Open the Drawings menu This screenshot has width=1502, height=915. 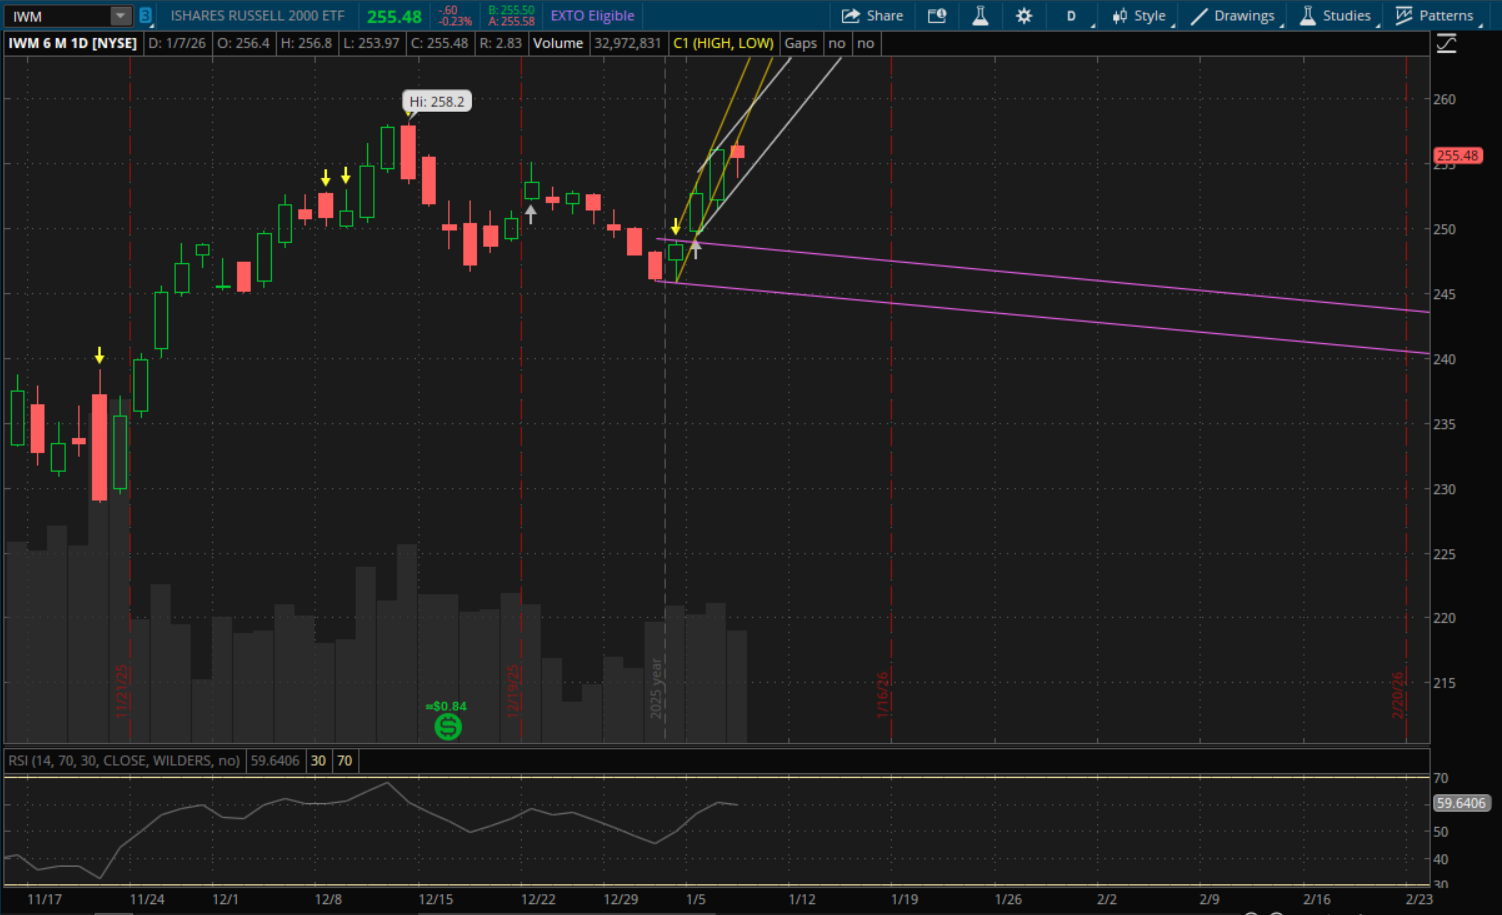tap(1233, 16)
